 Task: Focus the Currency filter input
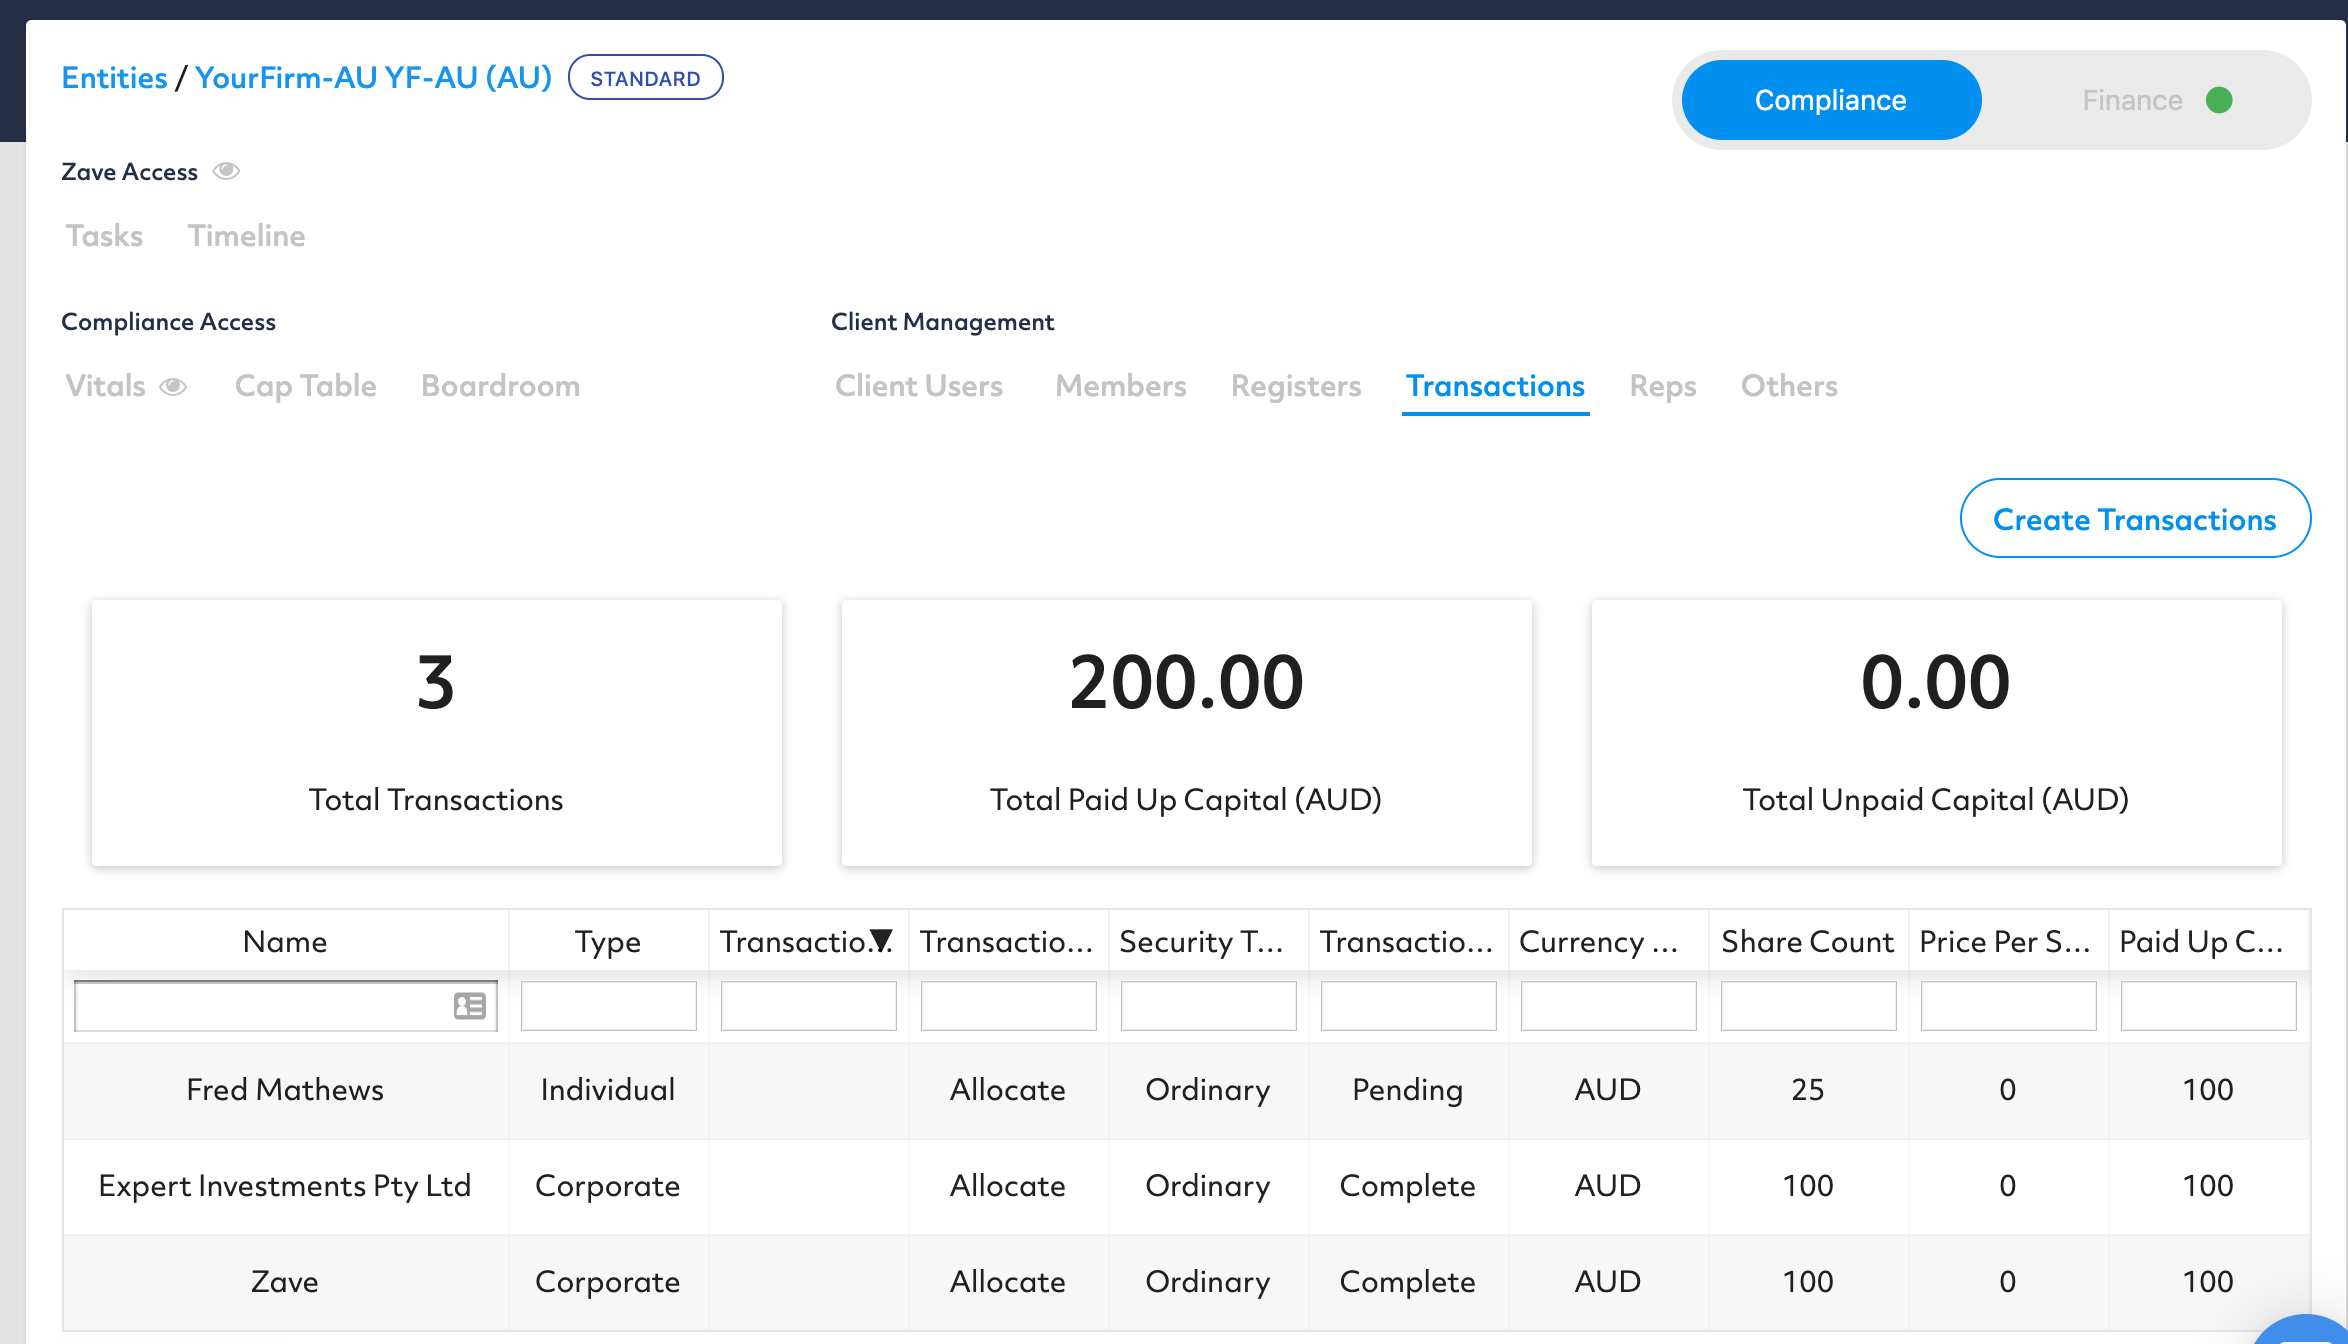pyautogui.click(x=1609, y=1006)
